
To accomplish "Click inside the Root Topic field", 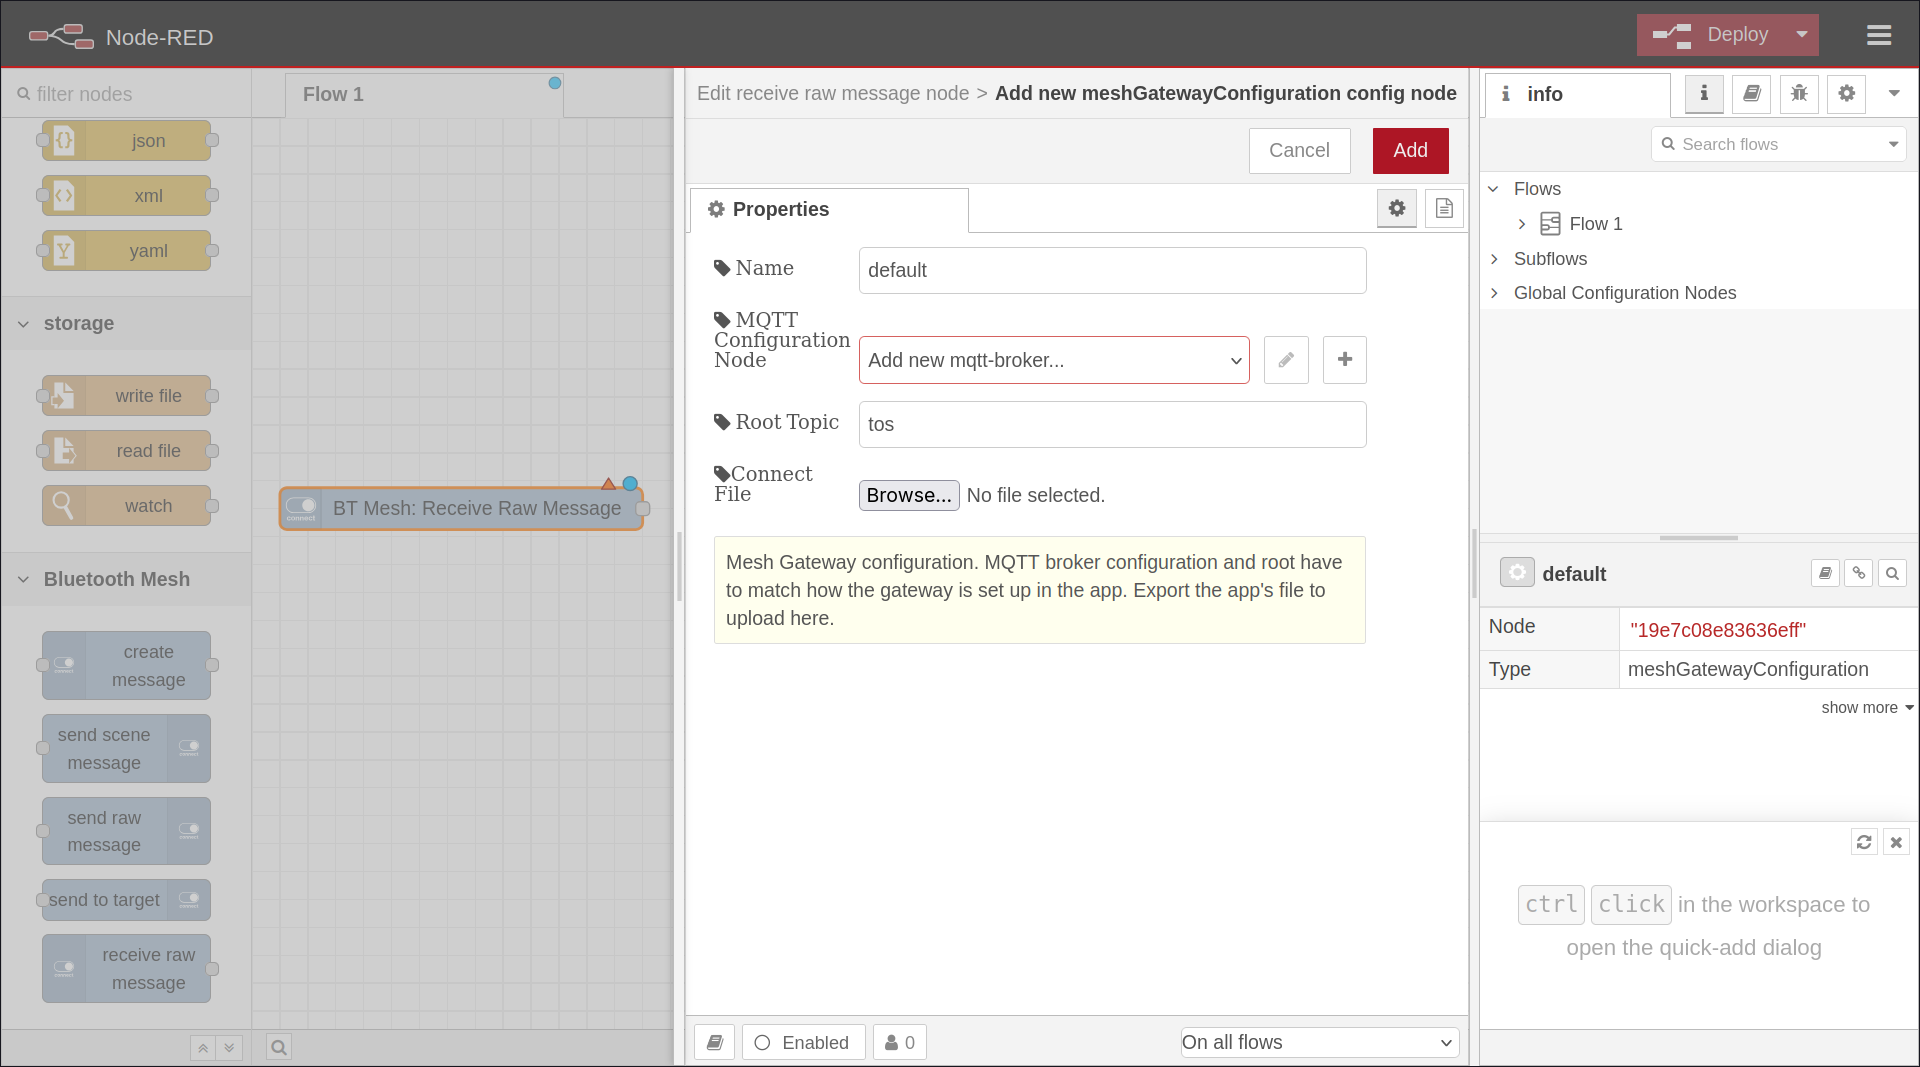I will (x=1111, y=424).
